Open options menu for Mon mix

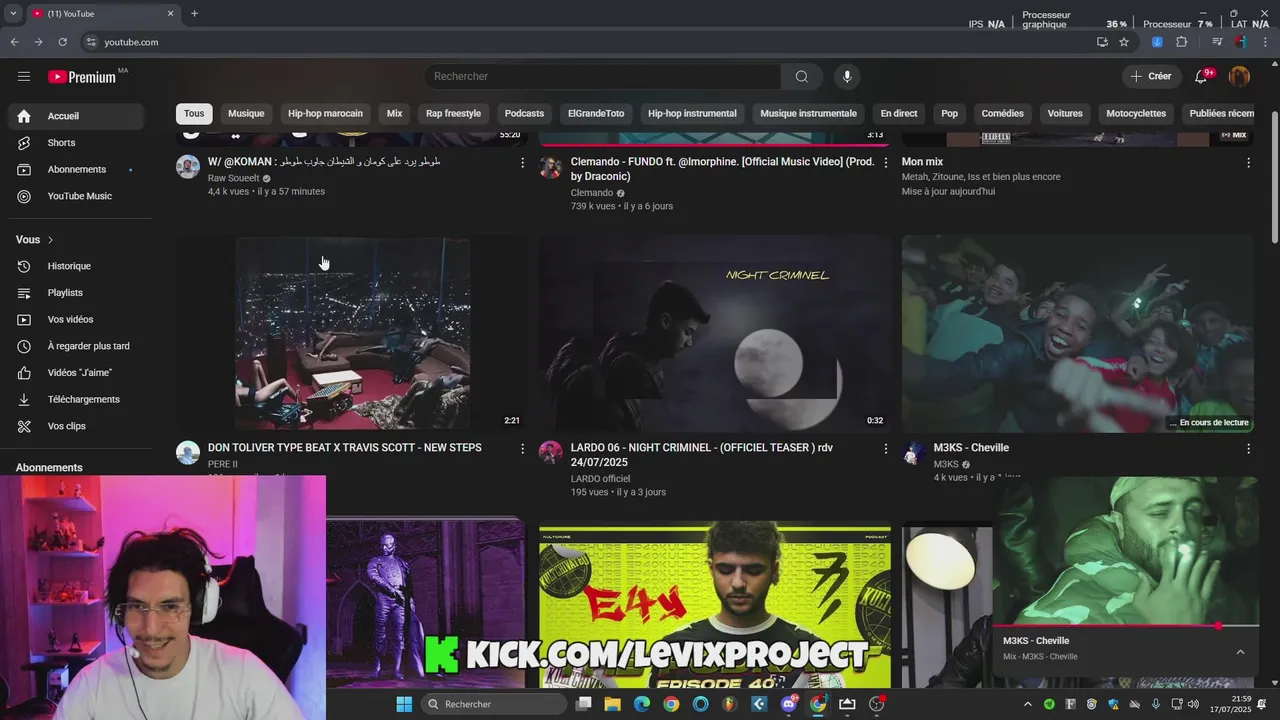coord(1248,162)
